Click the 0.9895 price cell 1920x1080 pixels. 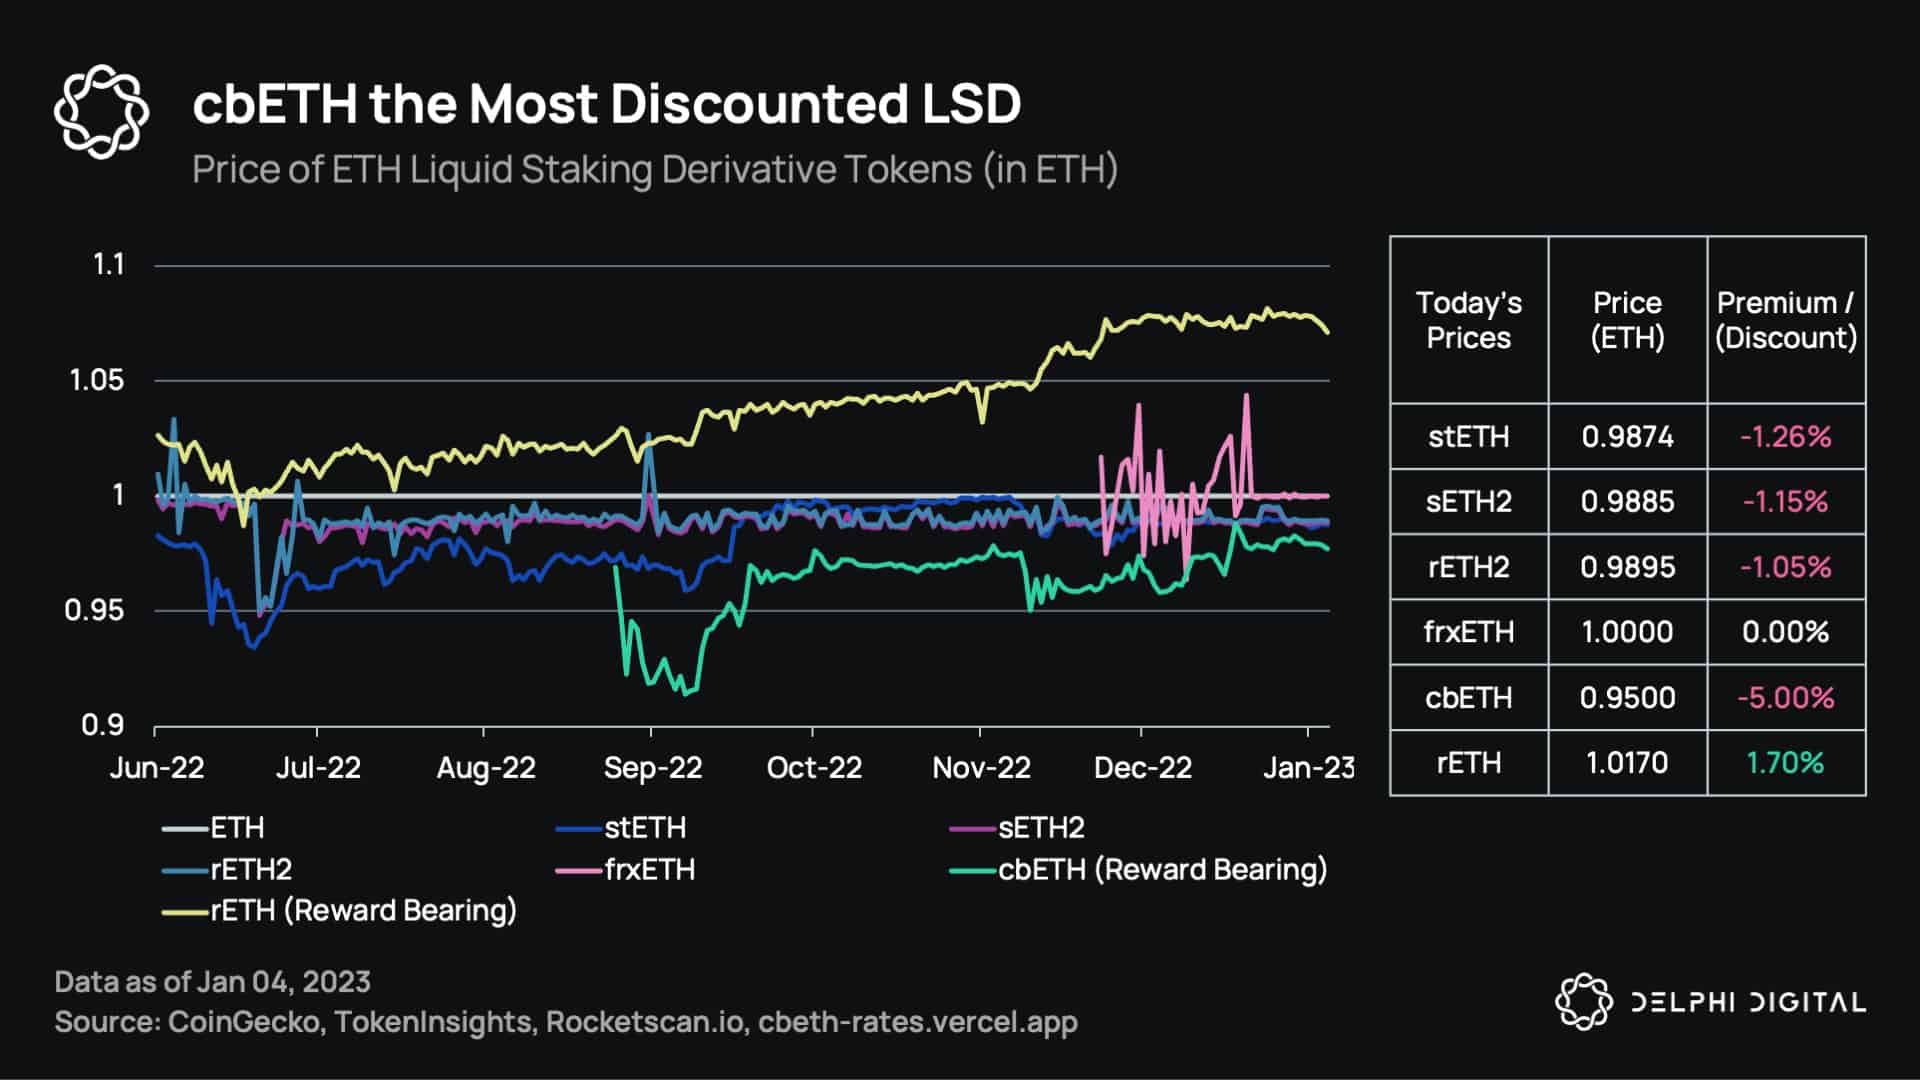coord(1628,567)
